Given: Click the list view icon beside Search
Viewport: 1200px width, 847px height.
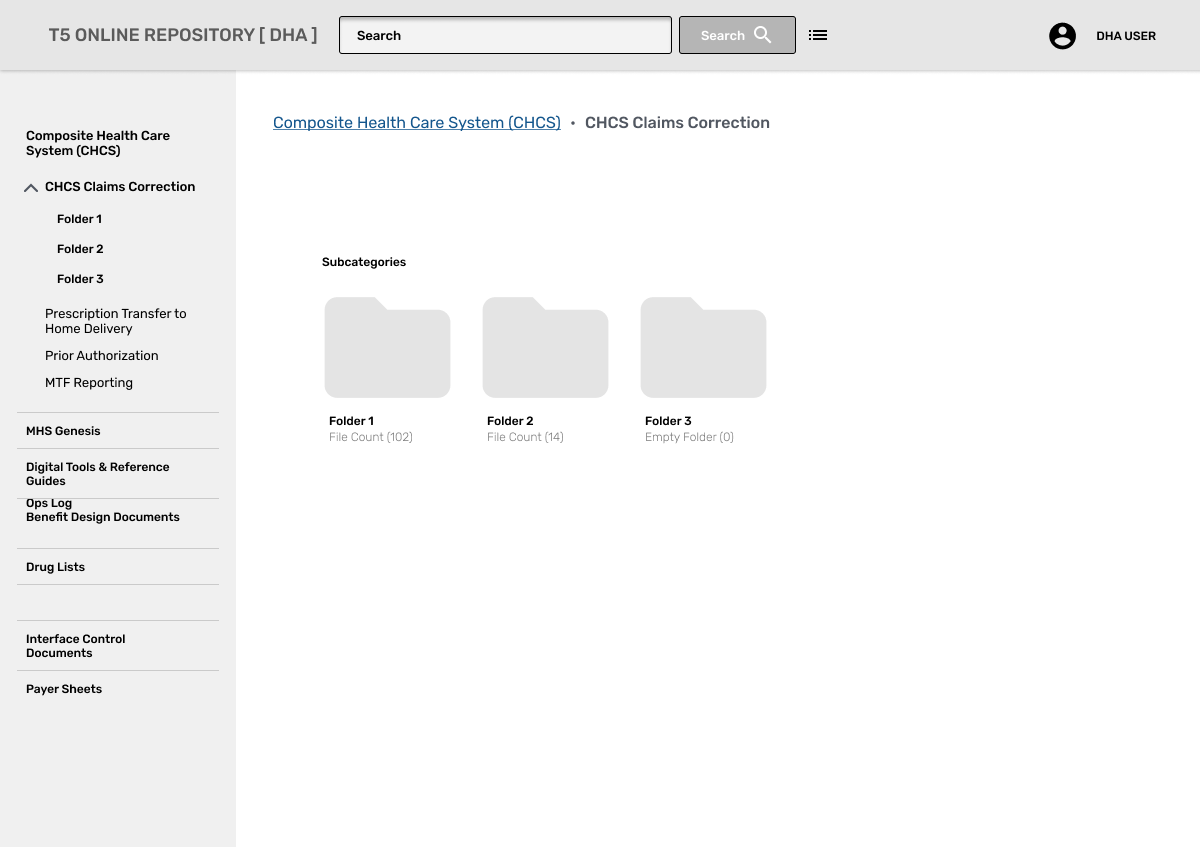Looking at the screenshot, I should [818, 35].
